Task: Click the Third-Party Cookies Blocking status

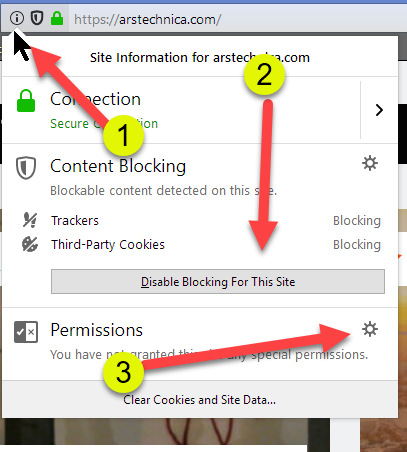Action: tap(357, 245)
